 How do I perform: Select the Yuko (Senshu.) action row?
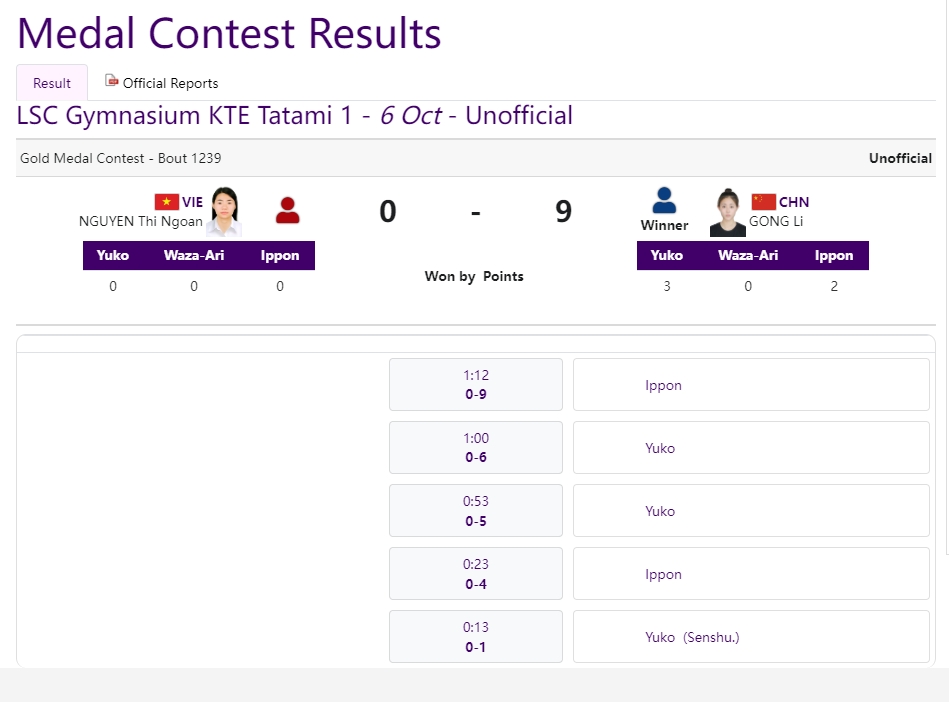751,637
